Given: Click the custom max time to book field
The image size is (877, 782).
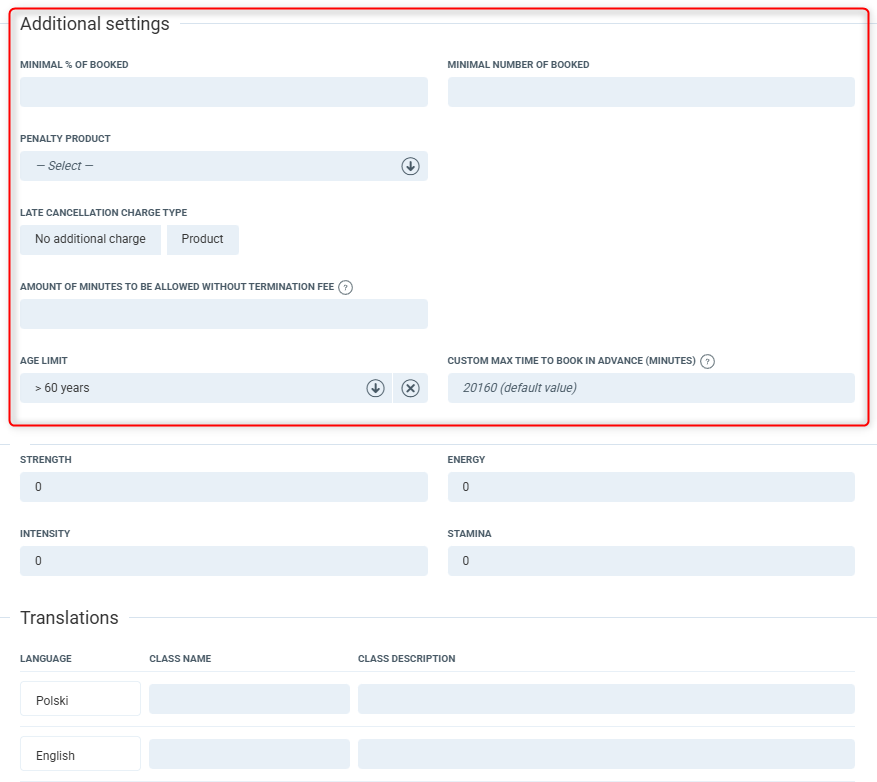Looking at the screenshot, I should pyautogui.click(x=651, y=388).
